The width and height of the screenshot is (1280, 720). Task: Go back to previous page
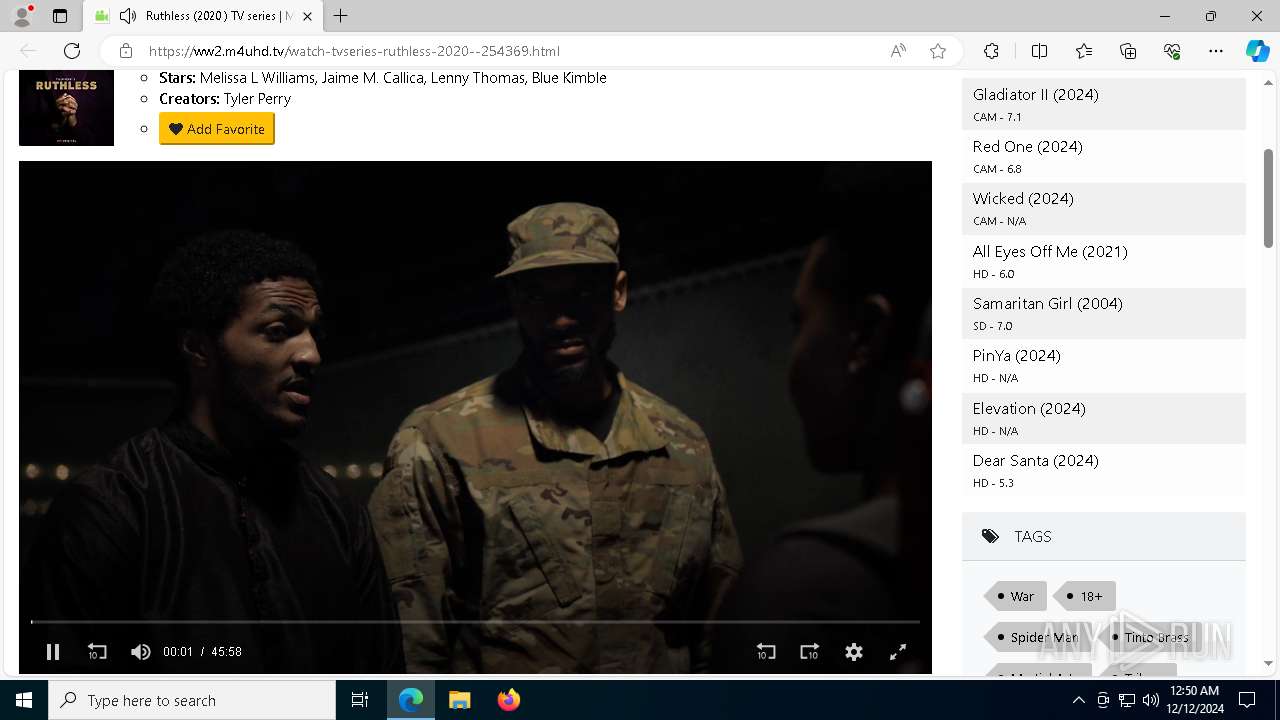28,51
